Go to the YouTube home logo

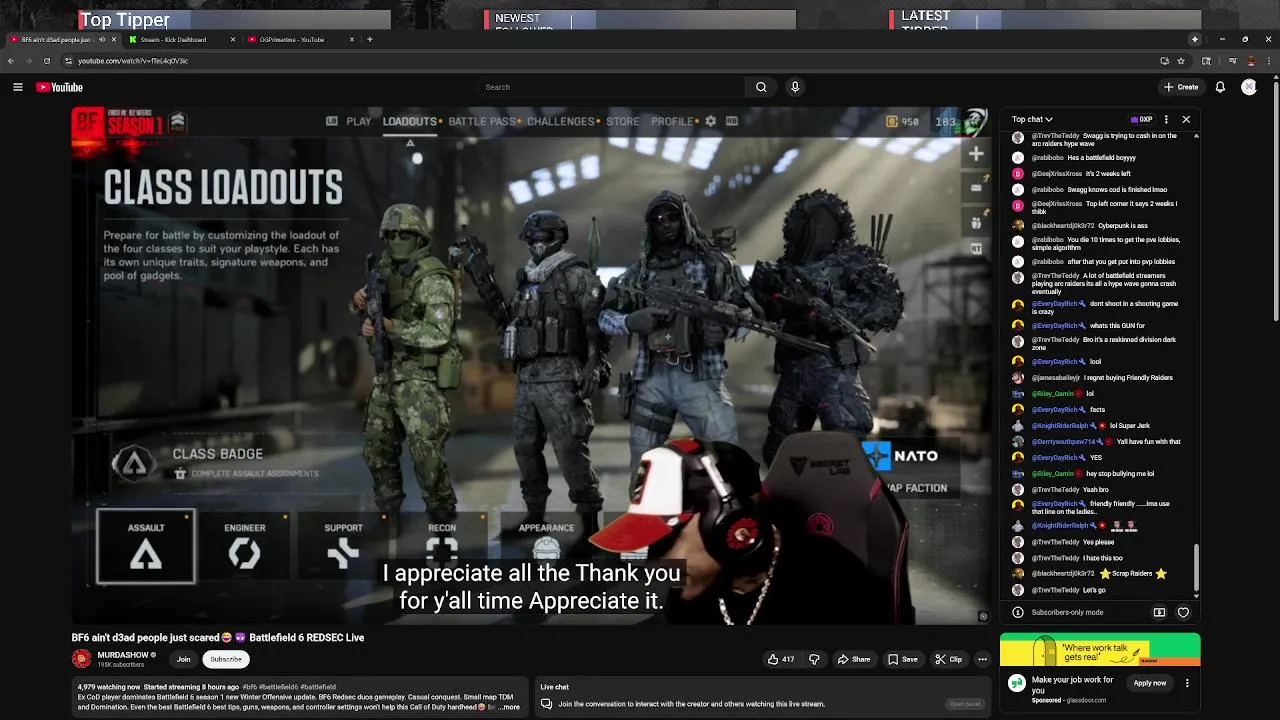pos(60,87)
